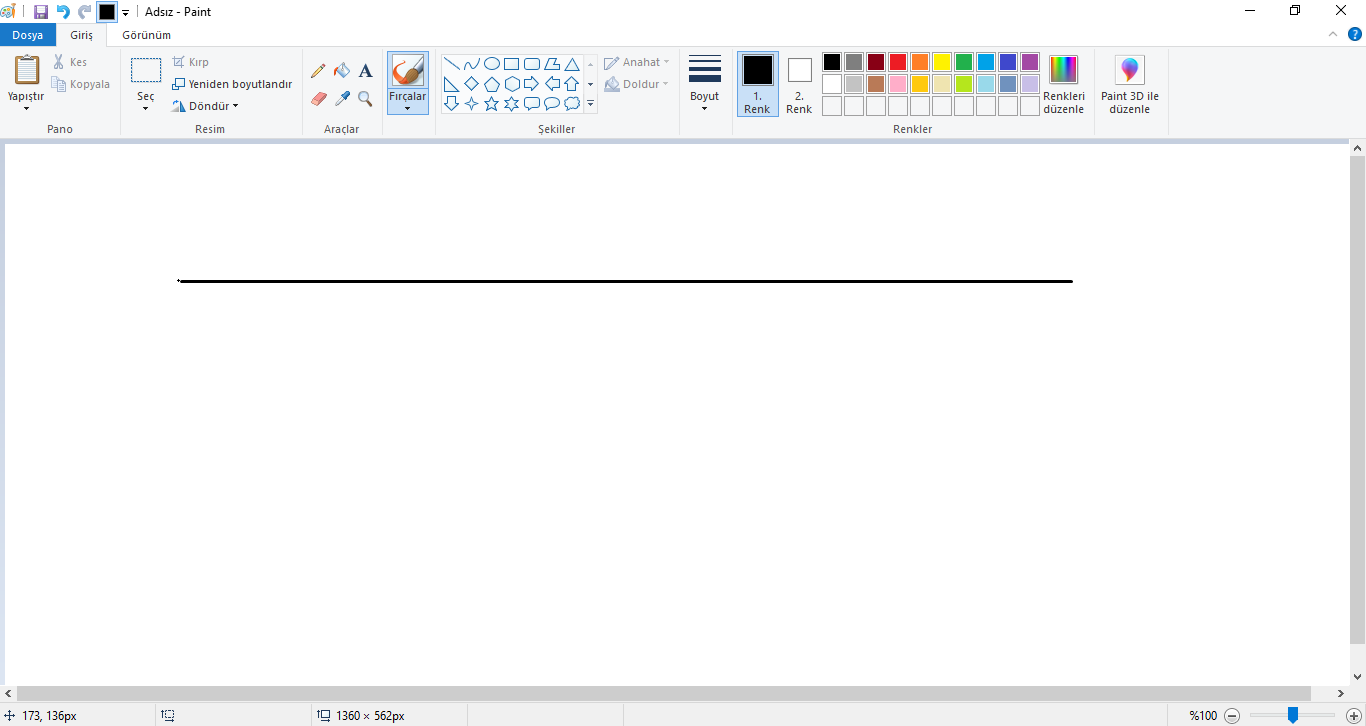Image resolution: width=1366 pixels, height=726 pixels.
Task: Select the Pencil tool
Action: click(x=318, y=71)
